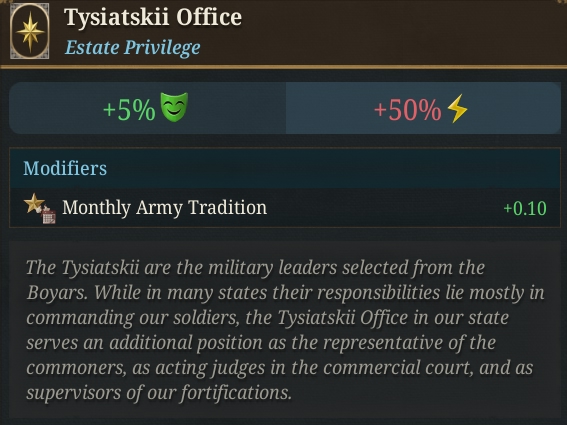Click the Monthly Army Tradition modifier row
Viewport: 567px width, 425px height.
click(285, 208)
